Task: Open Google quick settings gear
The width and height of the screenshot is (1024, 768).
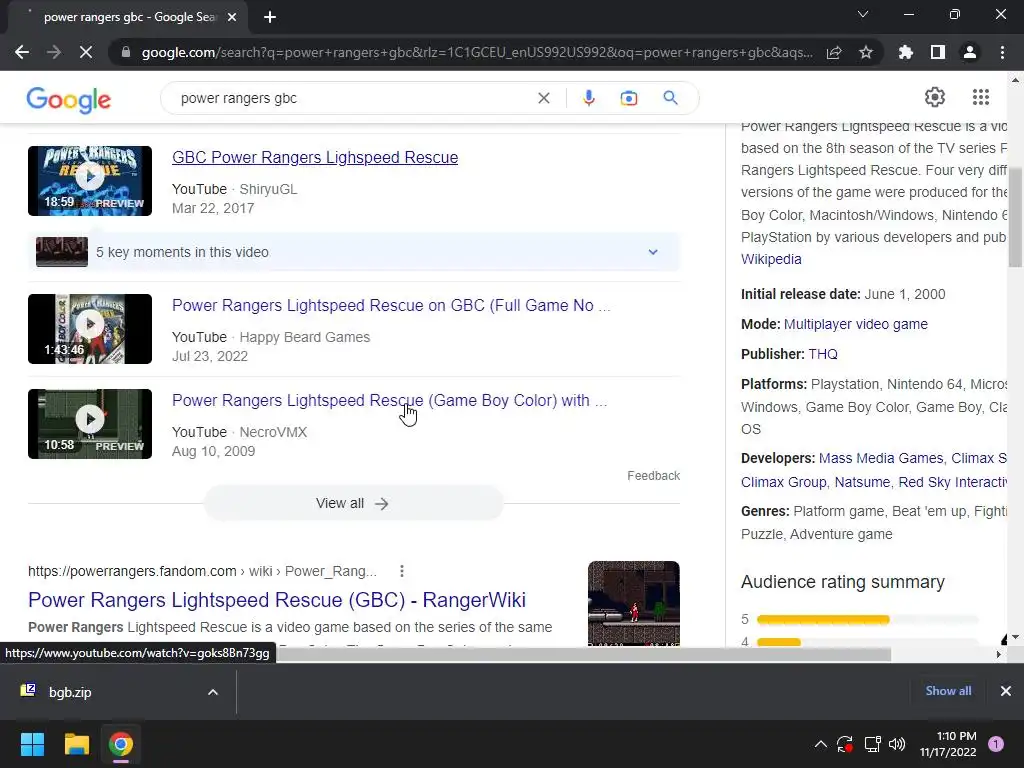Action: [x=935, y=97]
